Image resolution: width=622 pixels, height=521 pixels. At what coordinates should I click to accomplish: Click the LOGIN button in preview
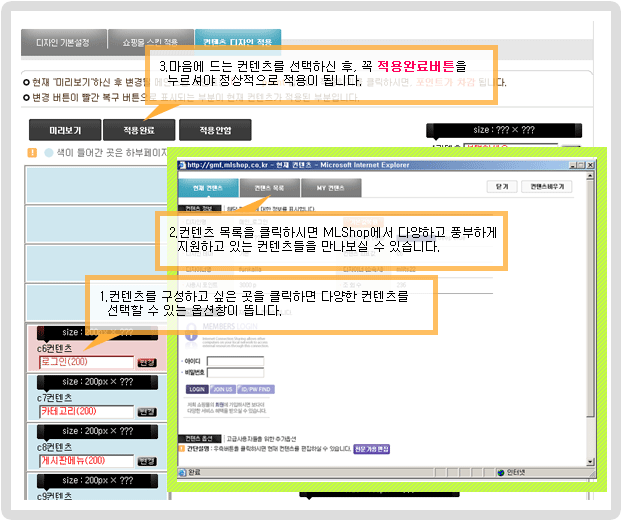click(x=197, y=390)
